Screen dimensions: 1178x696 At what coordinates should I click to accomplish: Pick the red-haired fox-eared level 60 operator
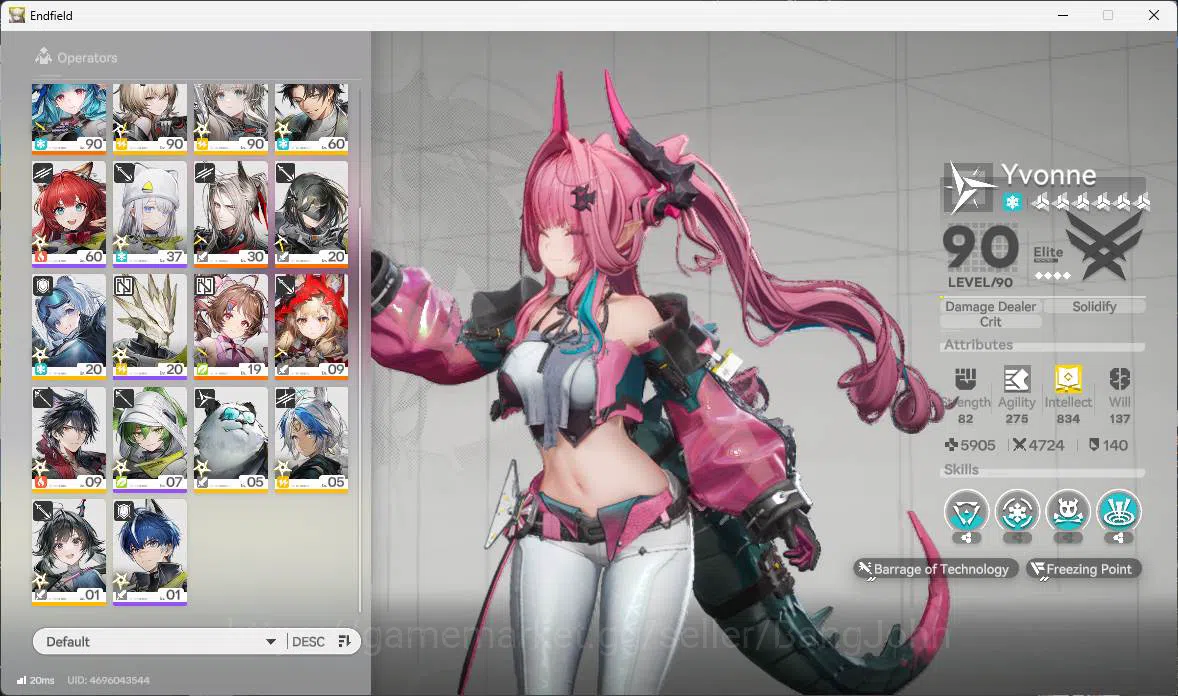69,213
